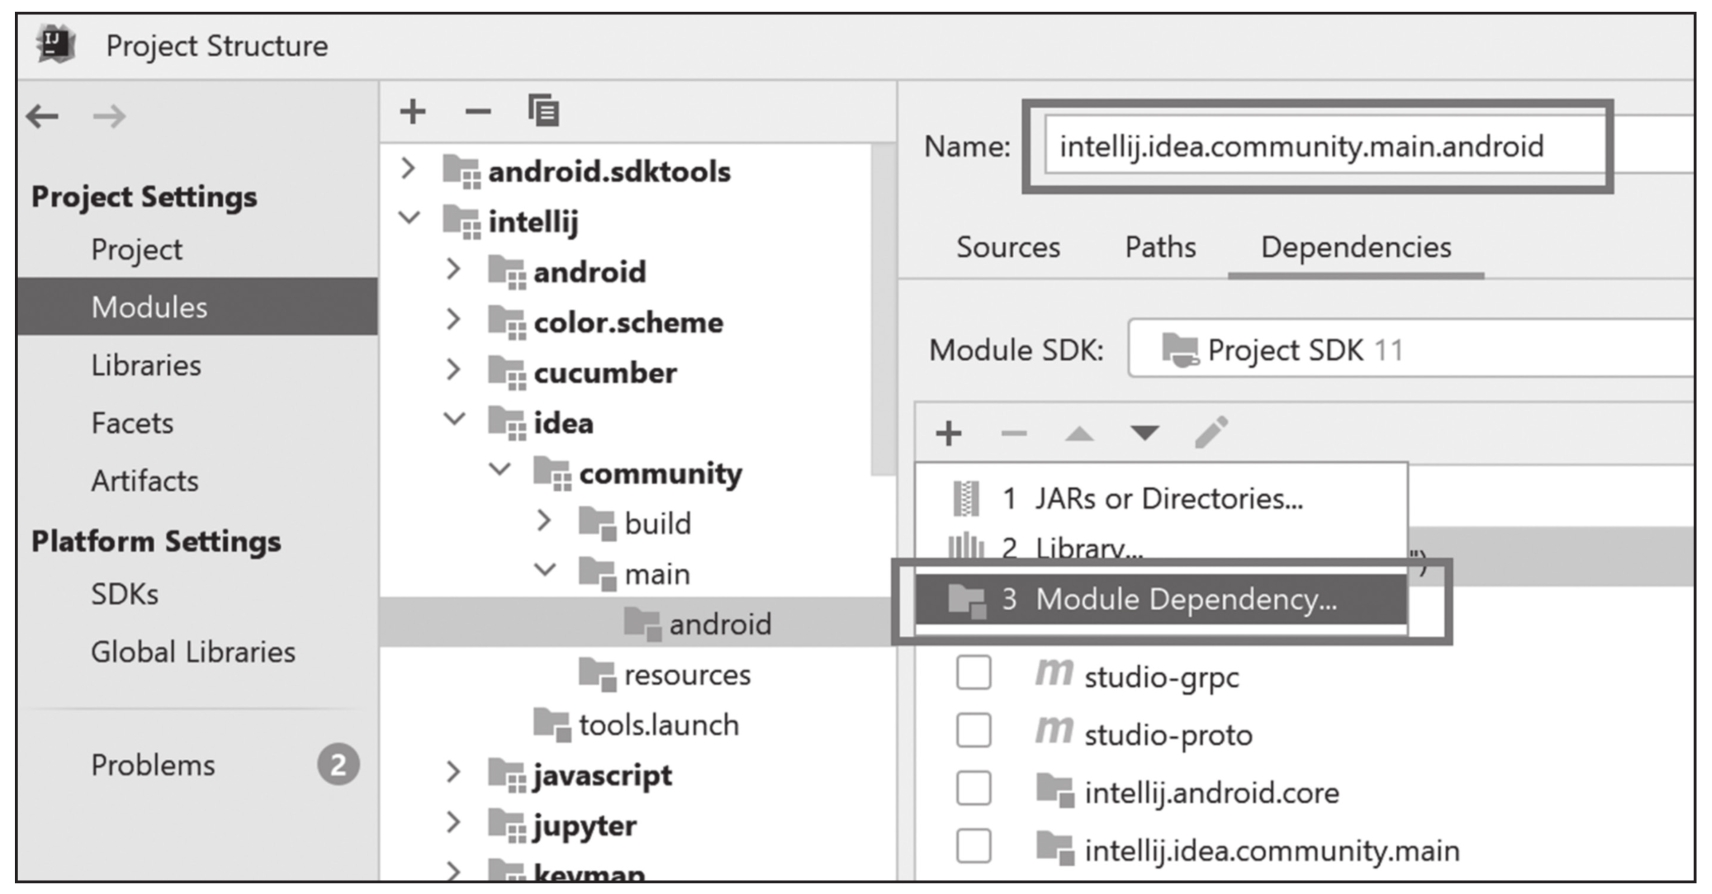Open the Problems page
Image resolution: width=1712 pixels, height=894 pixels.
(153, 765)
